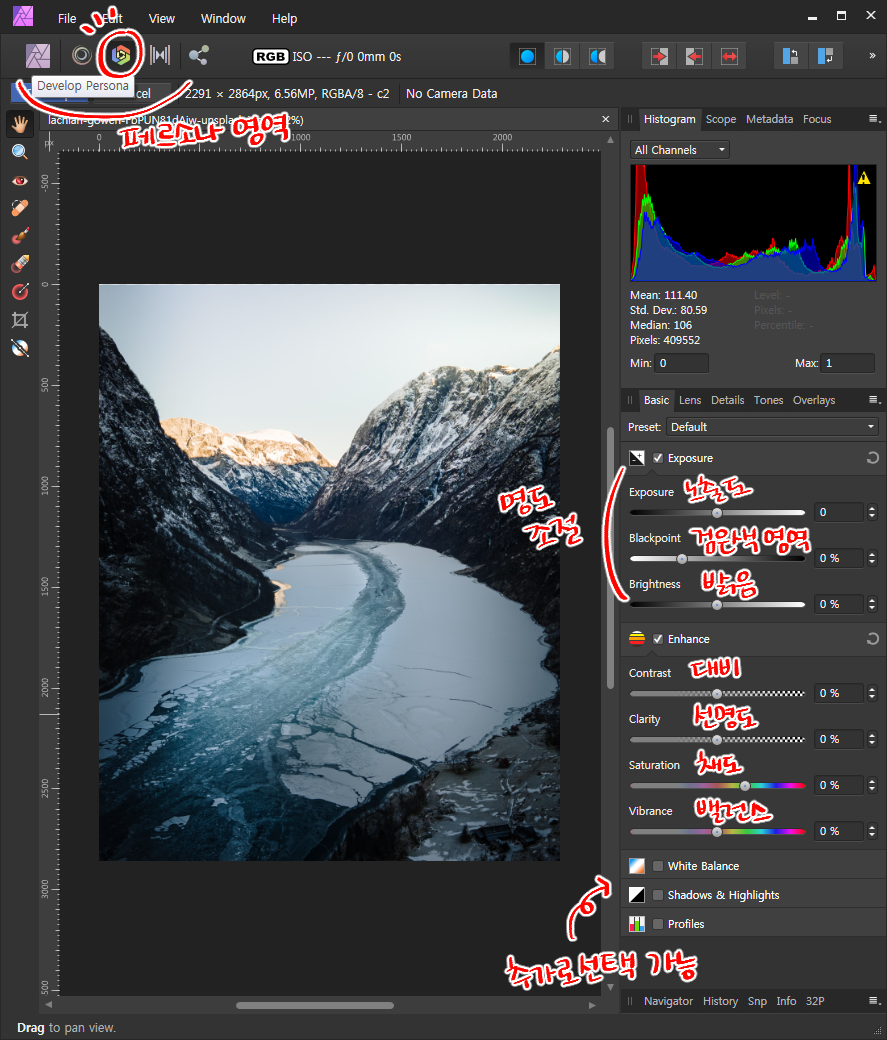
Task: Reset the Exposure section
Action: click(x=872, y=458)
